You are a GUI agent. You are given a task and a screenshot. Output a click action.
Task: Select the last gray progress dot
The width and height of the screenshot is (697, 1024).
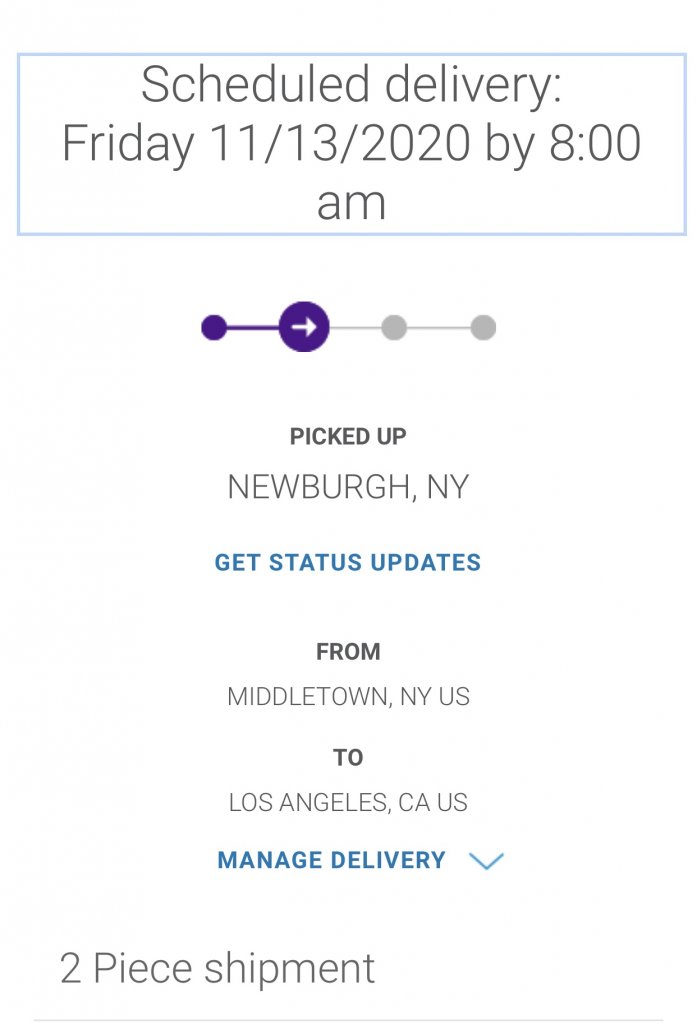[483, 327]
